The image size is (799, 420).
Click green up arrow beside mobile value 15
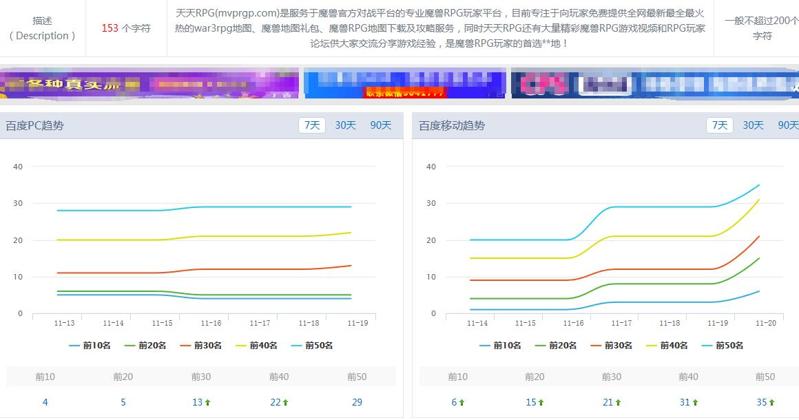[x=541, y=403]
